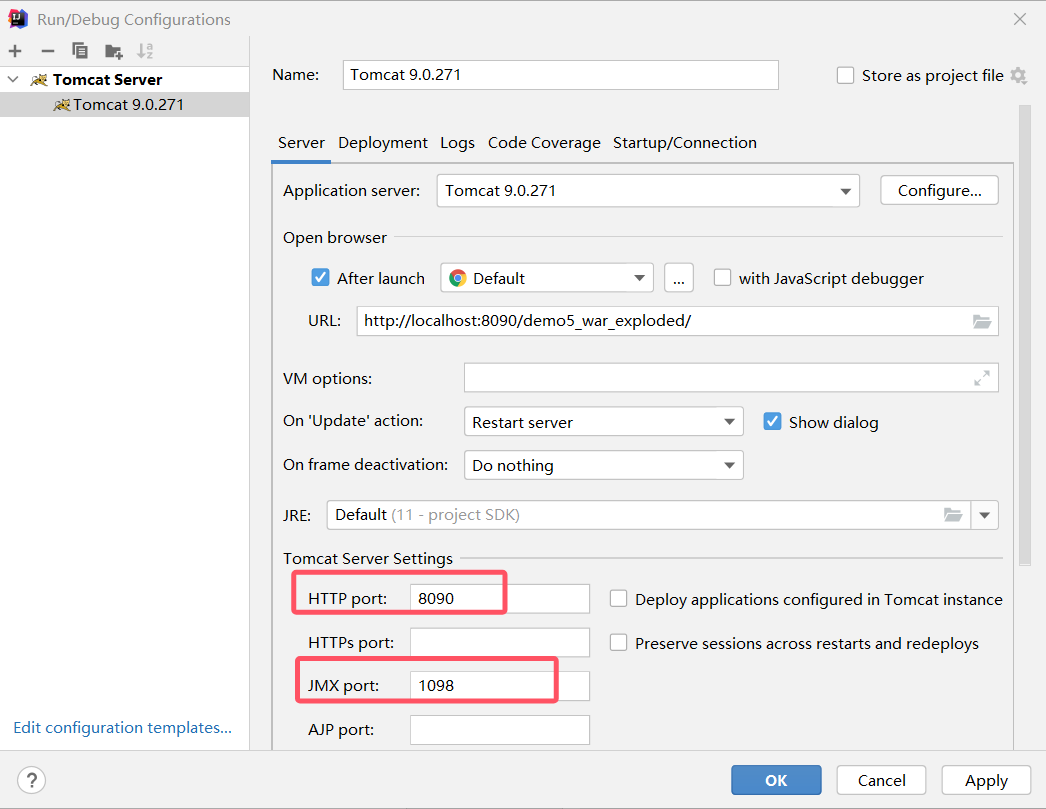Click the HTTP port field

coord(500,598)
